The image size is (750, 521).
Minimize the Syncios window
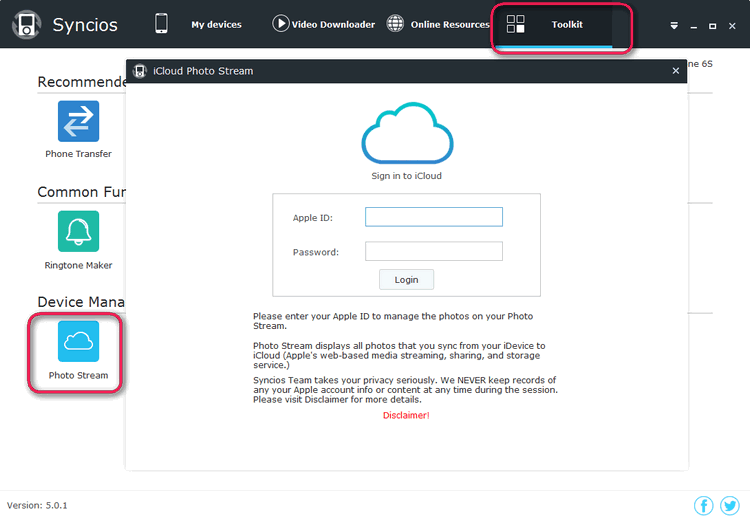694,26
